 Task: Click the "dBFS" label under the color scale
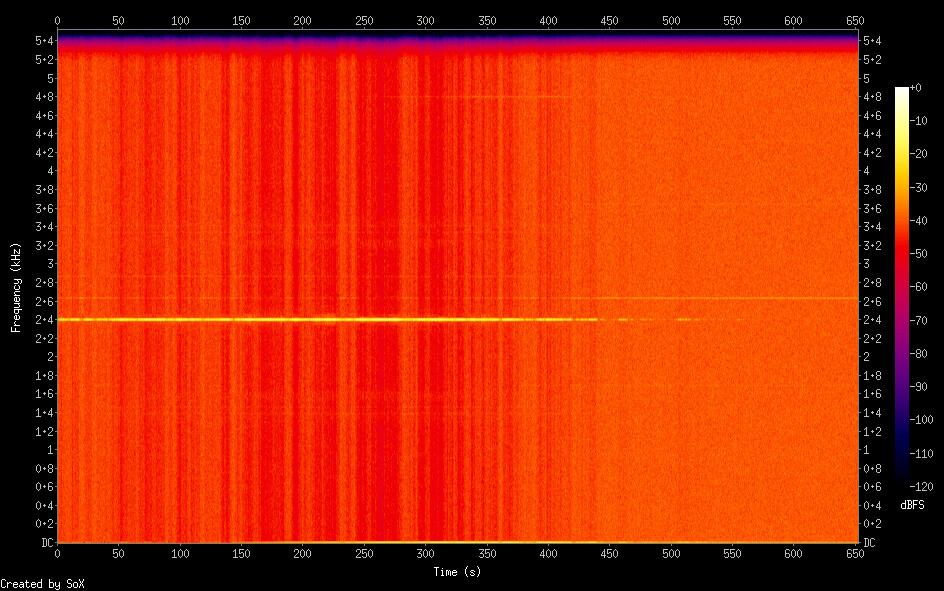tap(911, 505)
